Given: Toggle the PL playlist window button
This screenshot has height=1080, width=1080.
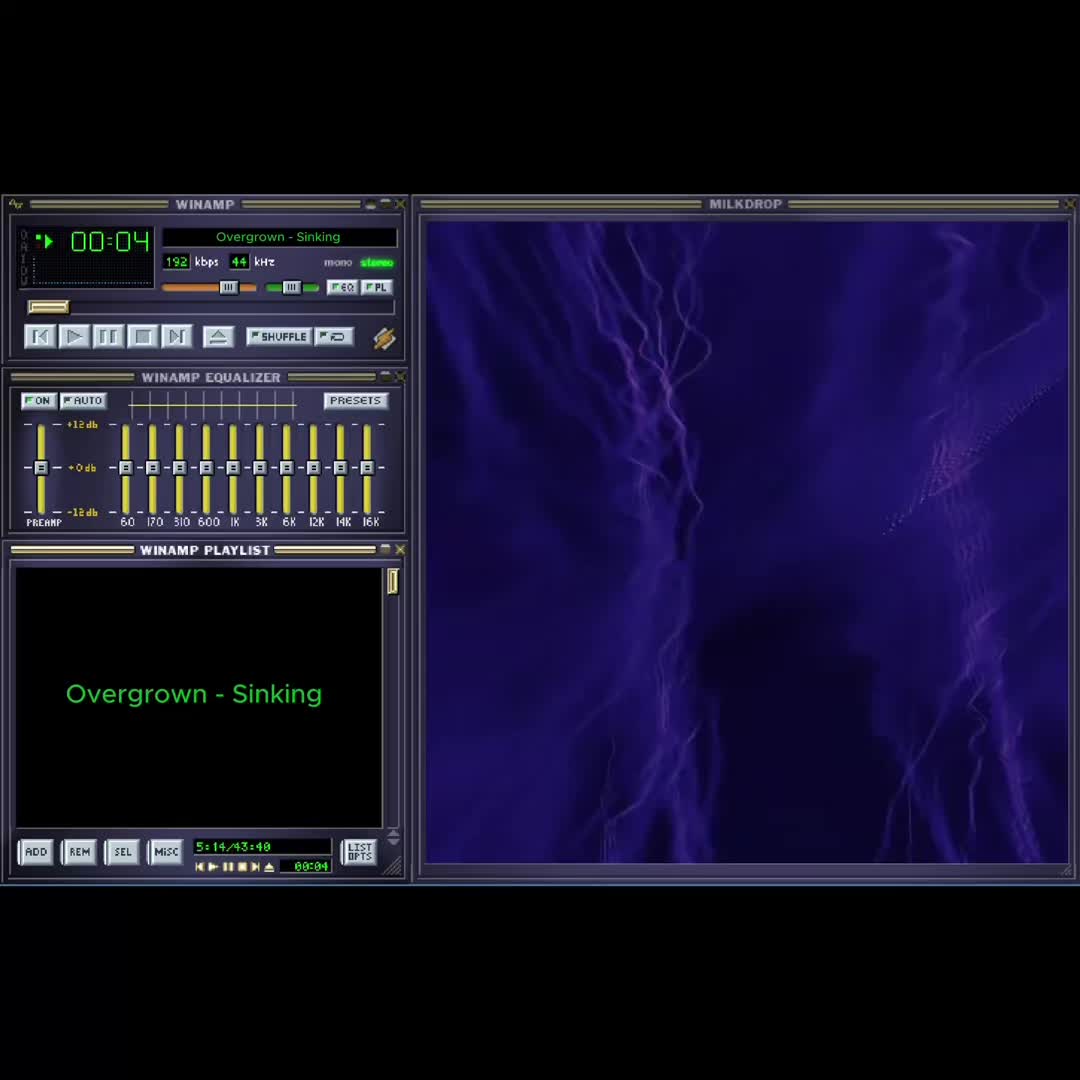Looking at the screenshot, I should point(377,287).
